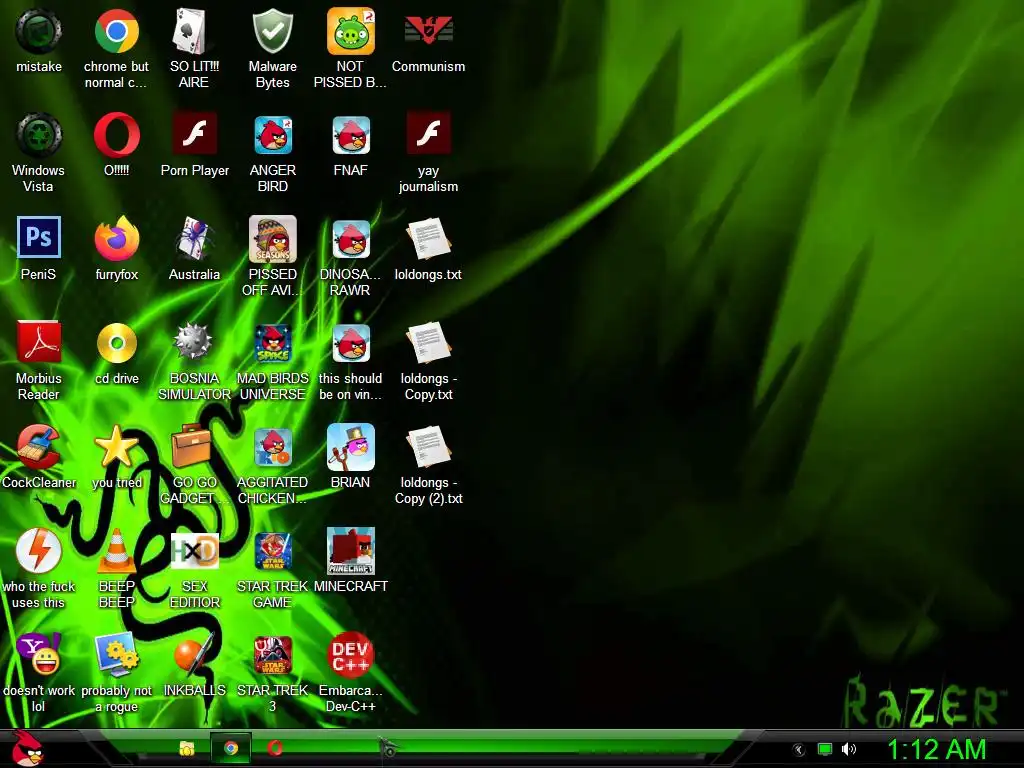Select the 'ANGER BIRD' icon
Image resolution: width=1024 pixels, height=768 pixels.
(x=272, y=135)
